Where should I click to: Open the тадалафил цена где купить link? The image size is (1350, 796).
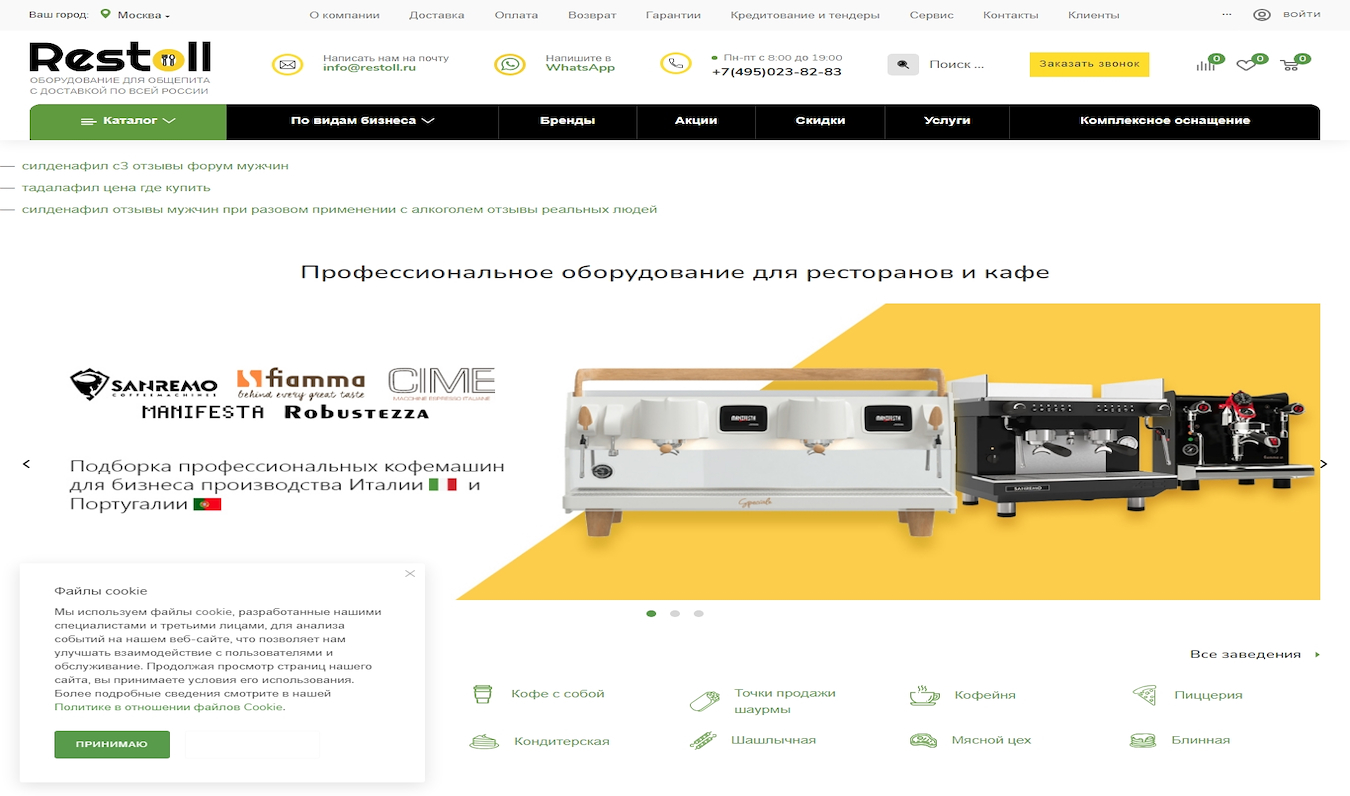click(116, 188)
